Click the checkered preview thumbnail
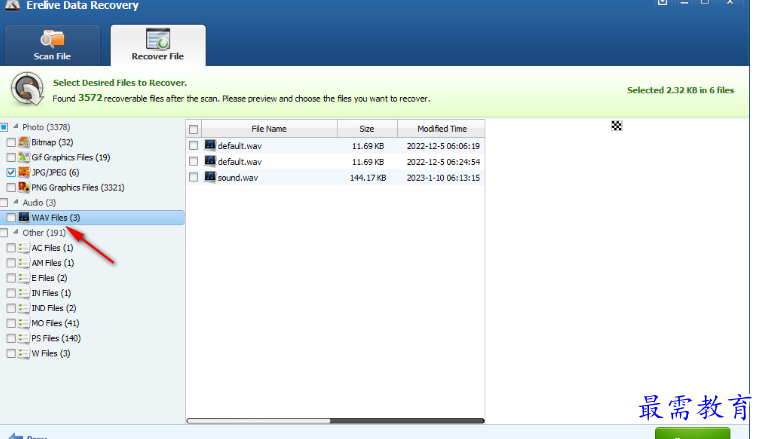Screen dimensions: 760x439 click(616, 126)
